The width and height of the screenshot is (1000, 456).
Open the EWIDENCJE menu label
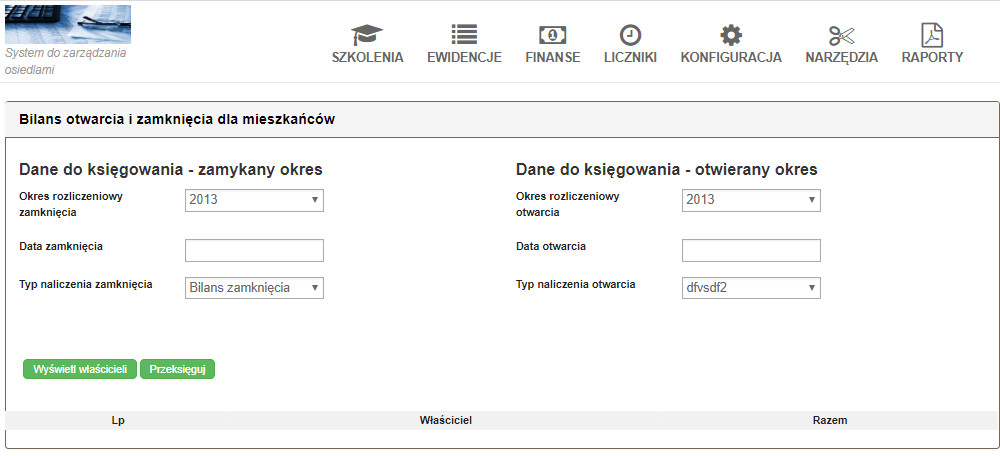click(464, 57)
